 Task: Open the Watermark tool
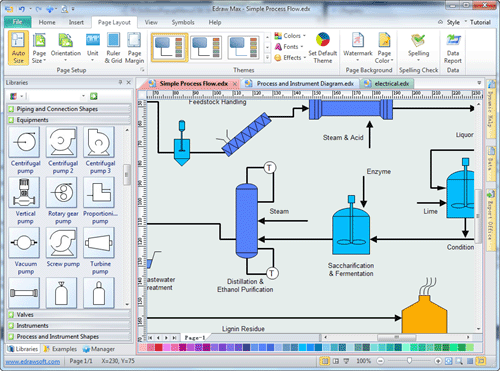(x=358, y=40)
